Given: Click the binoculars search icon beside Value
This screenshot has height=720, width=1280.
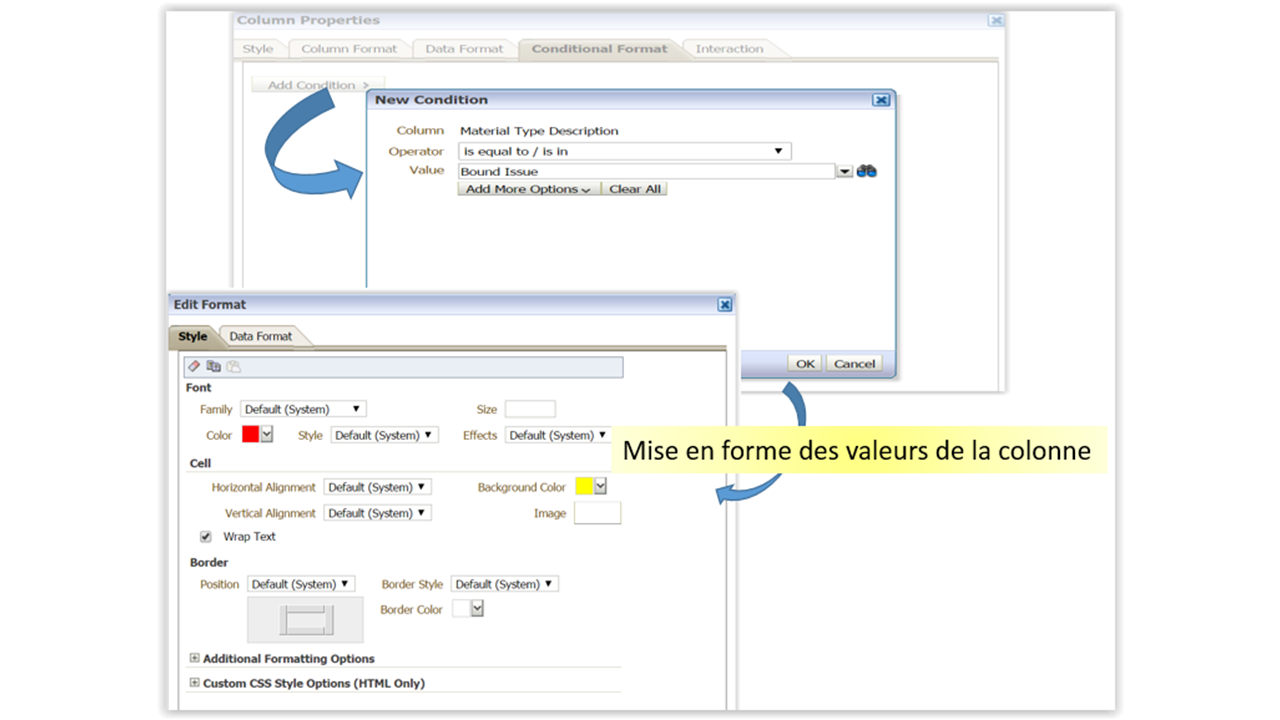Looking at the screenshot, I should [x=867, y=171].
